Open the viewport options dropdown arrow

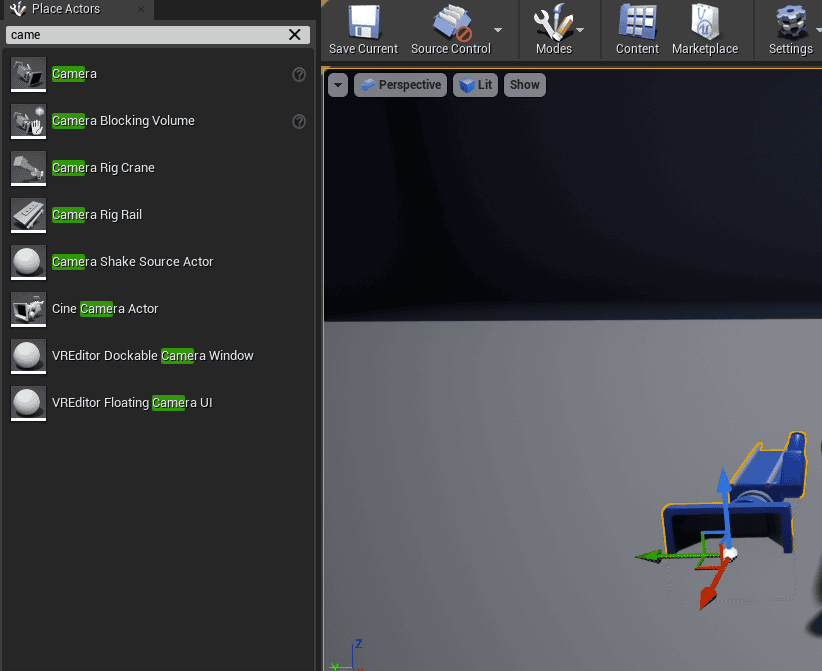coord(337,86)
